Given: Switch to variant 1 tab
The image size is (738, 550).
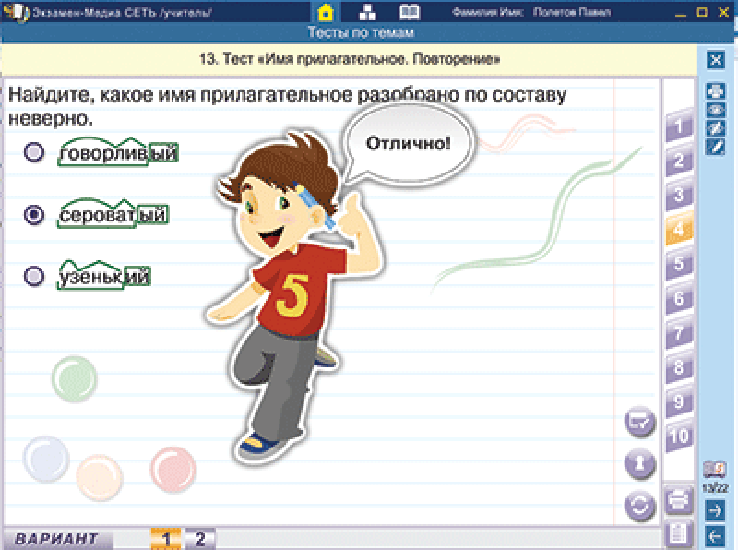Looking at the screenshot, I should coord(164,539).
